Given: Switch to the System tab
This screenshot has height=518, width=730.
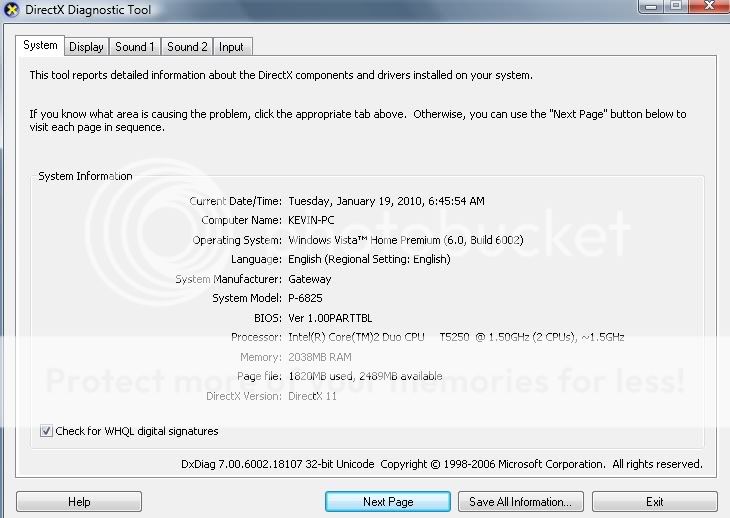Looking at the screenshot, I should (x=40, y=45).
